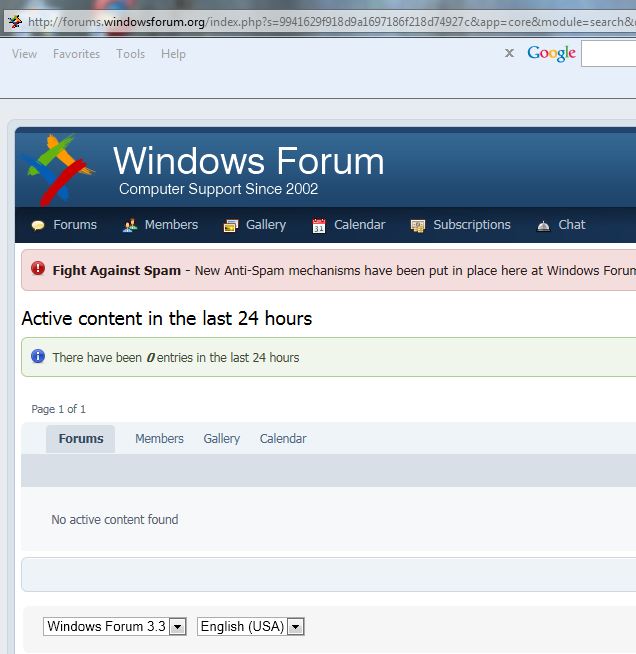
Task: Switch to the Gallery results tab
Action: pos(221,439)
